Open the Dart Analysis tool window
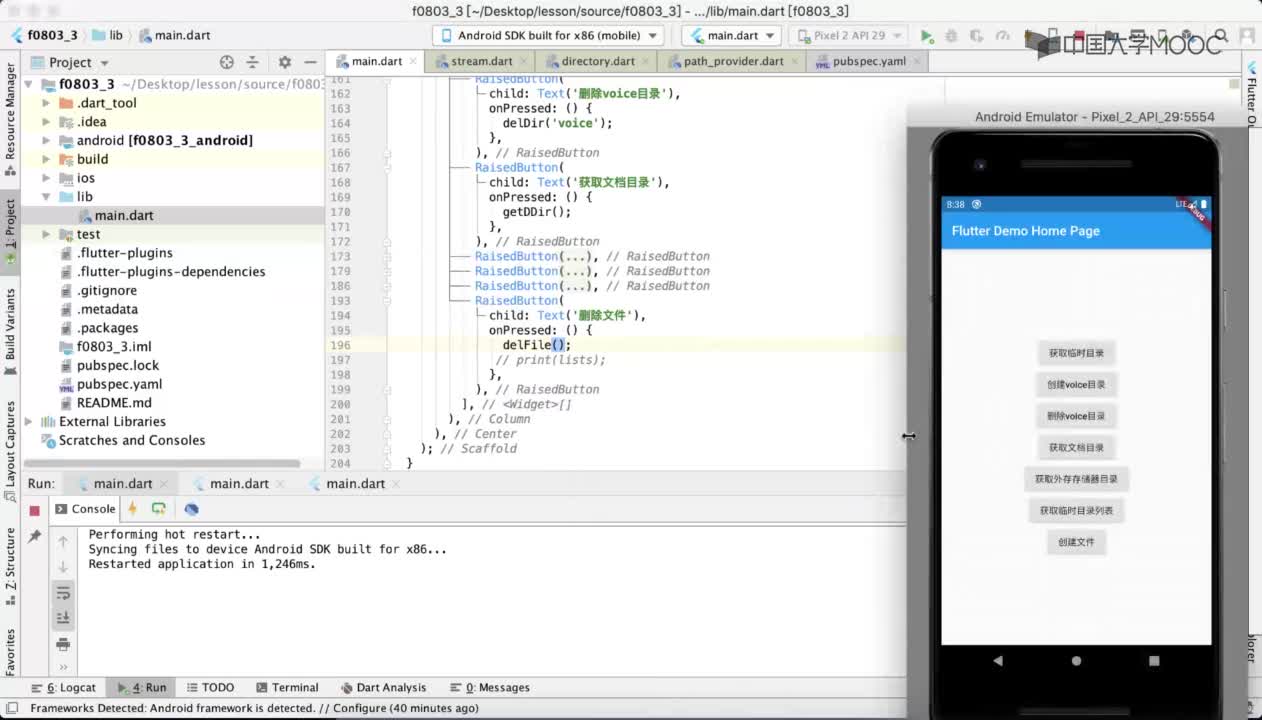The image size is (1262, 720). tap(384, 688)
